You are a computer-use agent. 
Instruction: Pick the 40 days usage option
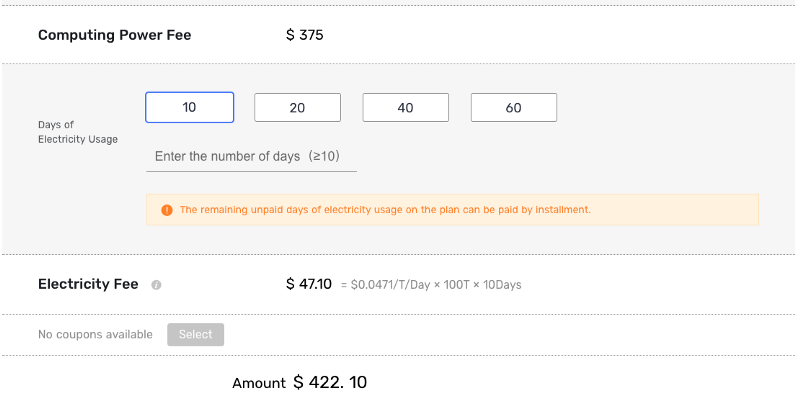(405, 108)
